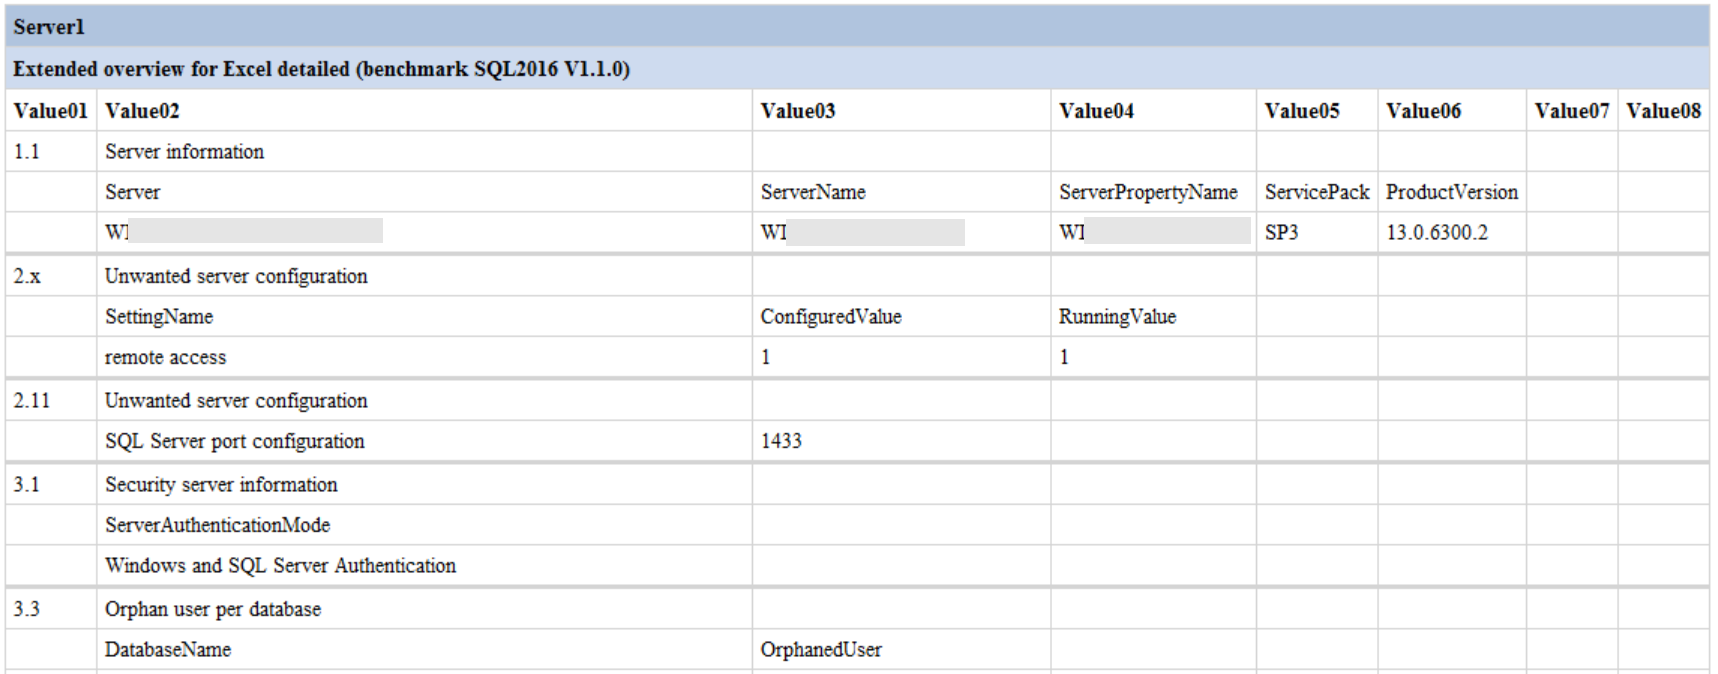
Task: Click the "Orphan user per database" cell
Action: tap(213, 609)
